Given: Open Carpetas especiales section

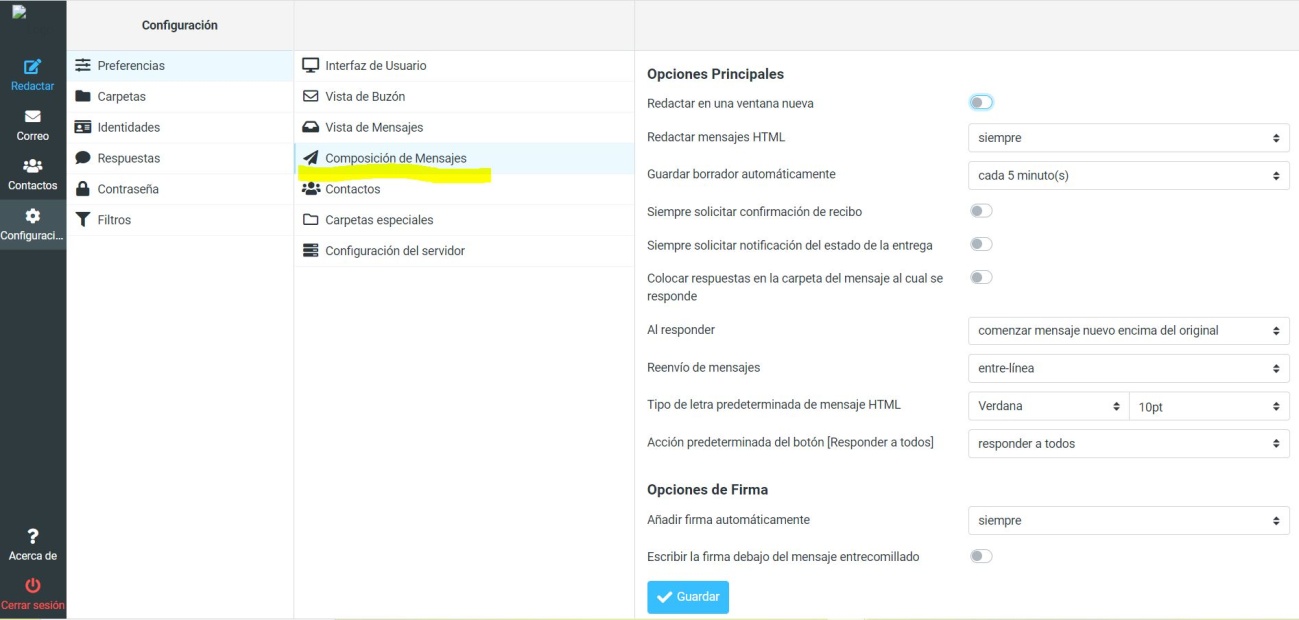Looking at the screenshot, I should pos(379,220).
